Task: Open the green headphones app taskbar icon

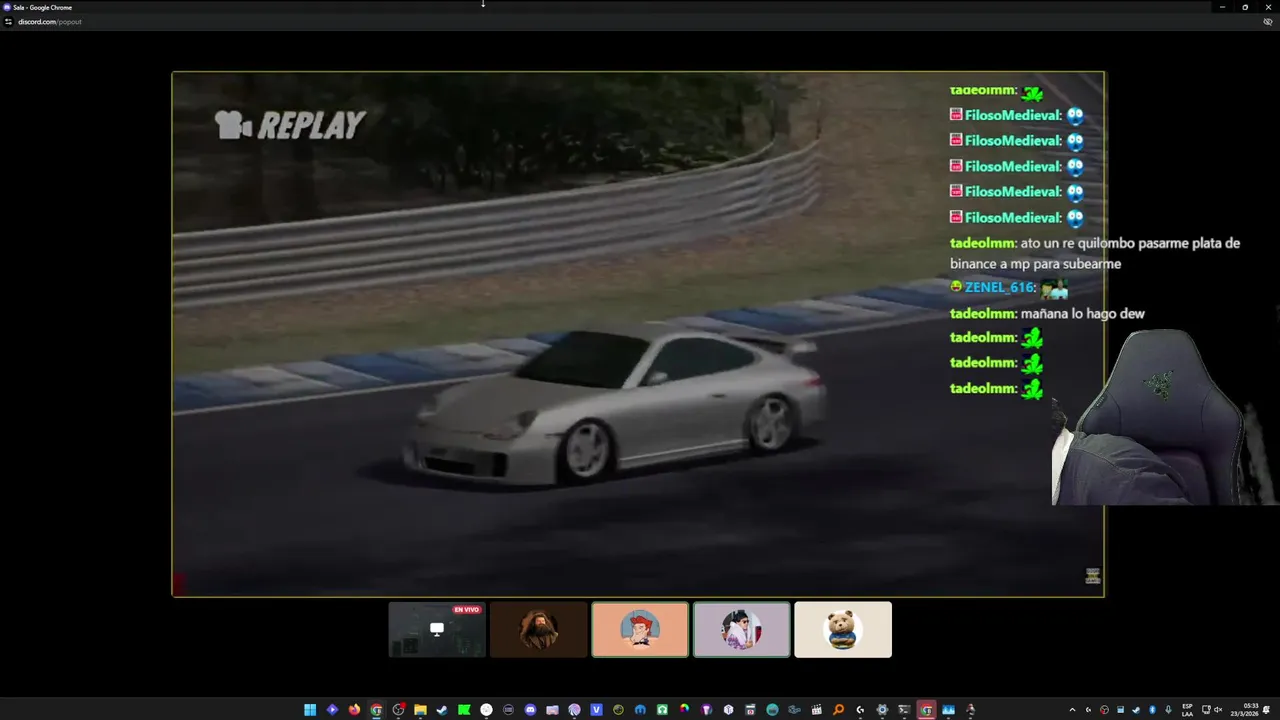Action: click(x=662, y=710)
